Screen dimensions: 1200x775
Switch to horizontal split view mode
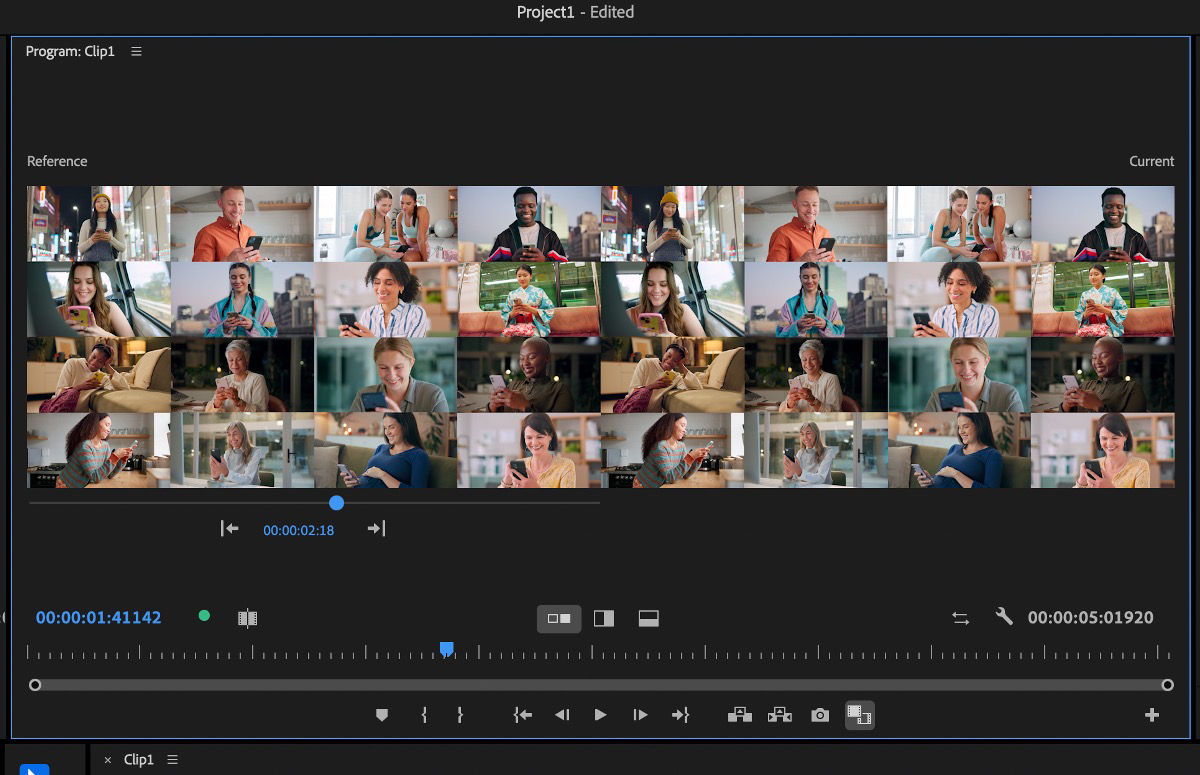648,618
